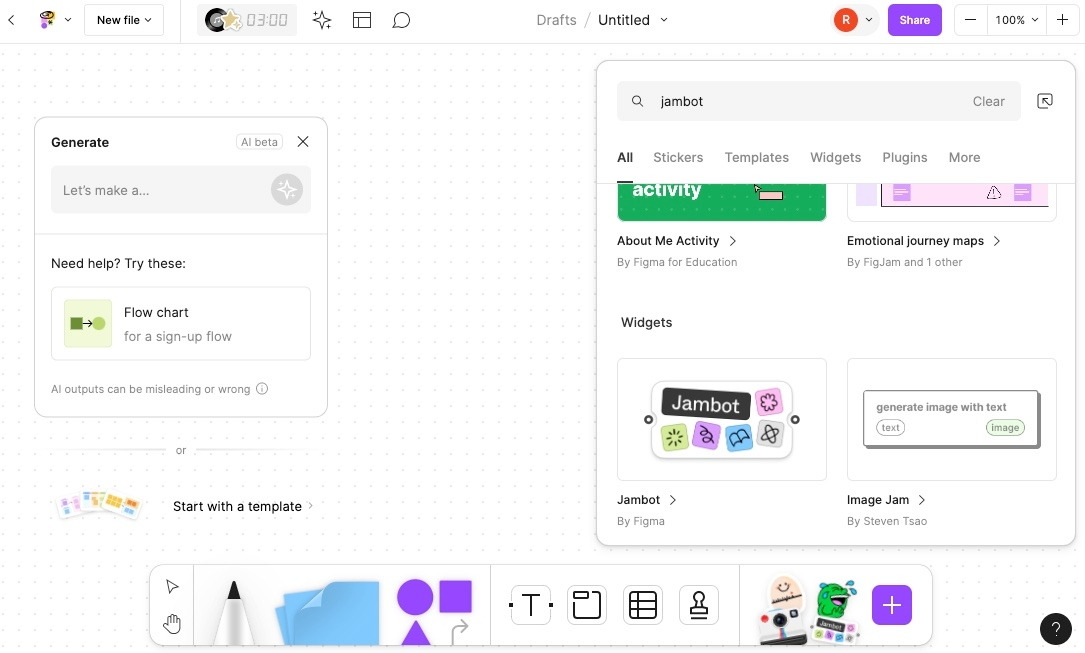The width and height of the screenshot is (1085, 653).
Task: Switch to the Widgets tab
Action: click(835, 158)
